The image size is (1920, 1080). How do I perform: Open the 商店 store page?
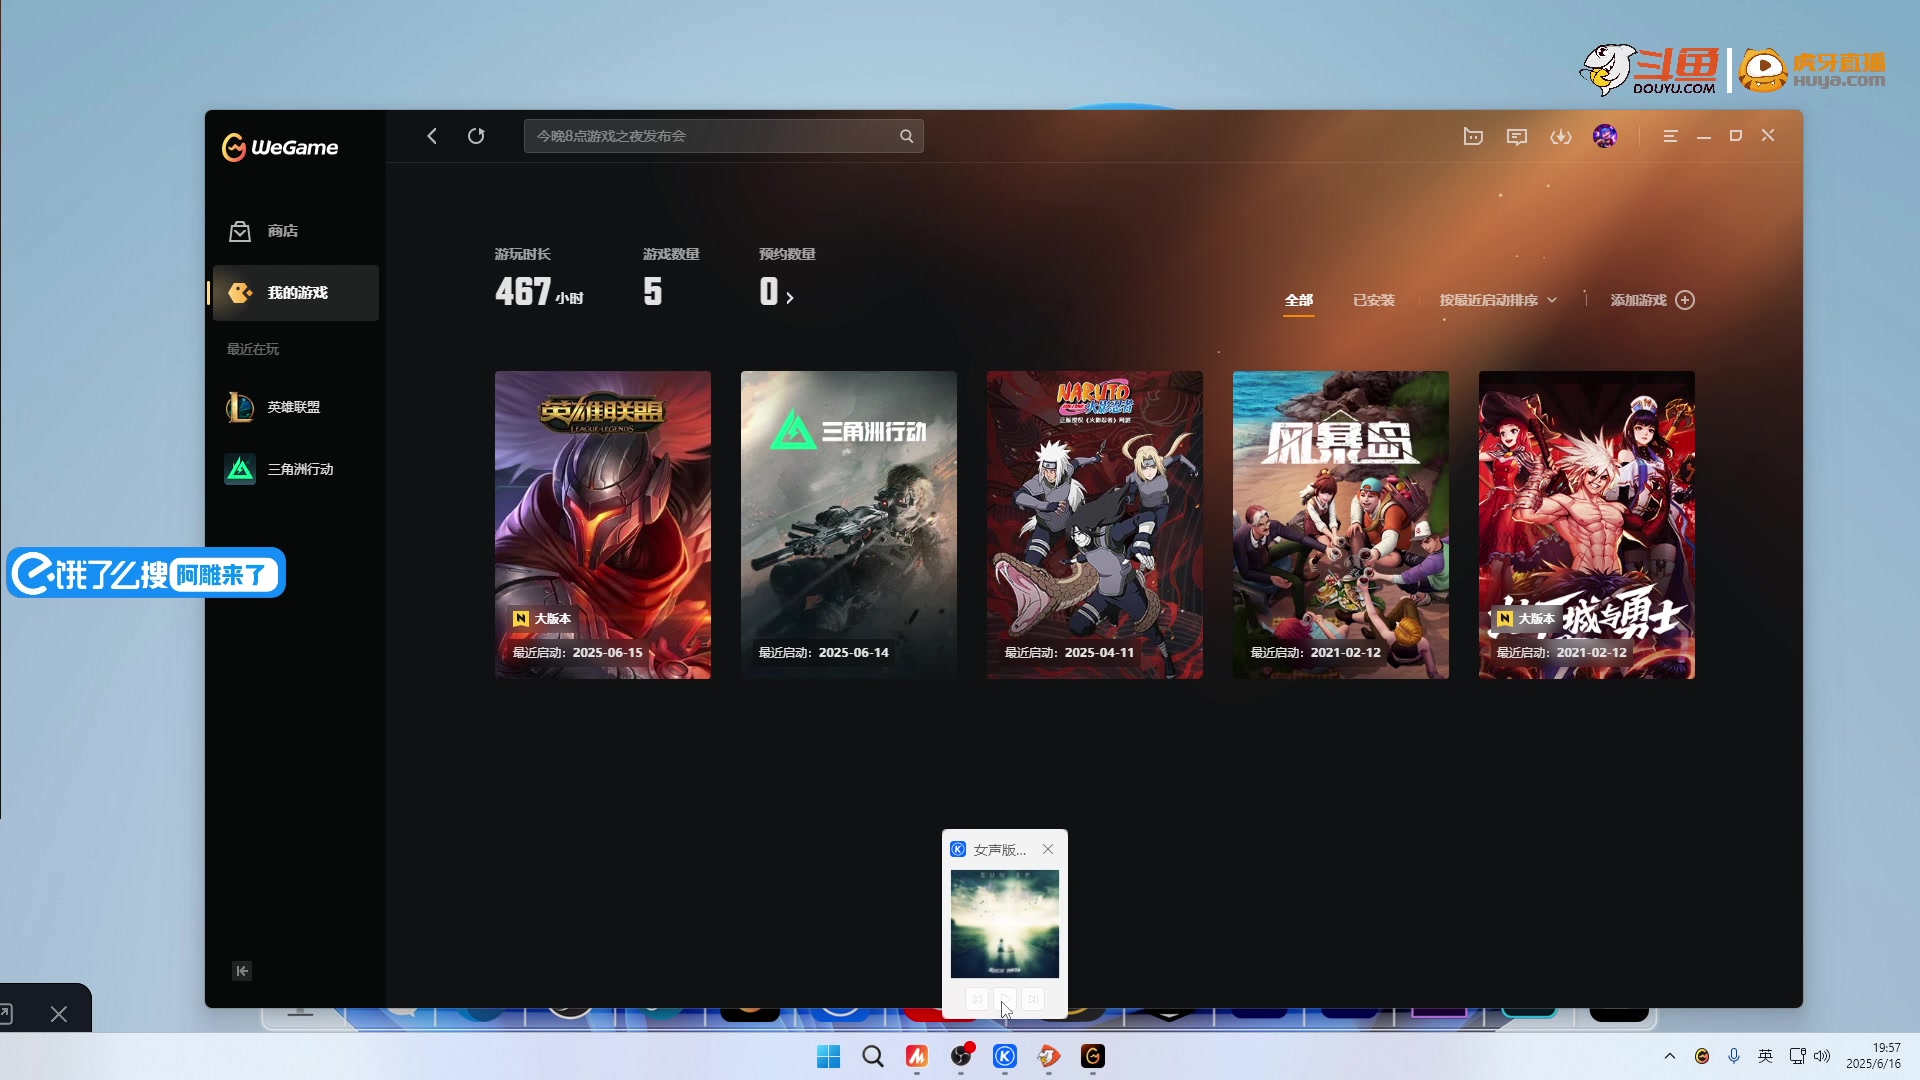(x=295, y=231)
